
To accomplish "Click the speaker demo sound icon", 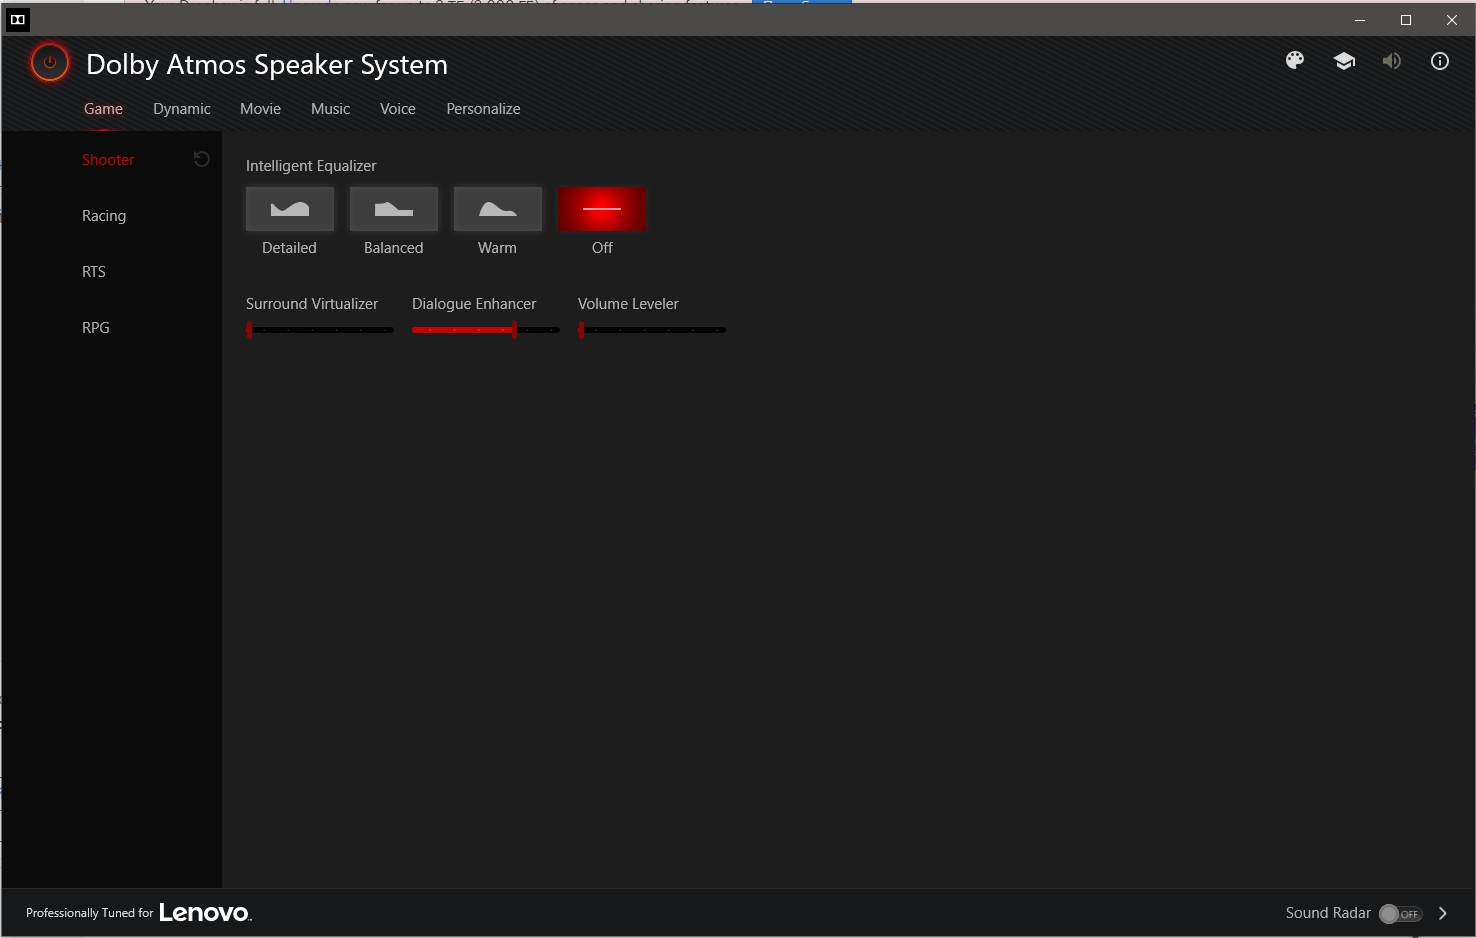I will (x=1392, y=61).
